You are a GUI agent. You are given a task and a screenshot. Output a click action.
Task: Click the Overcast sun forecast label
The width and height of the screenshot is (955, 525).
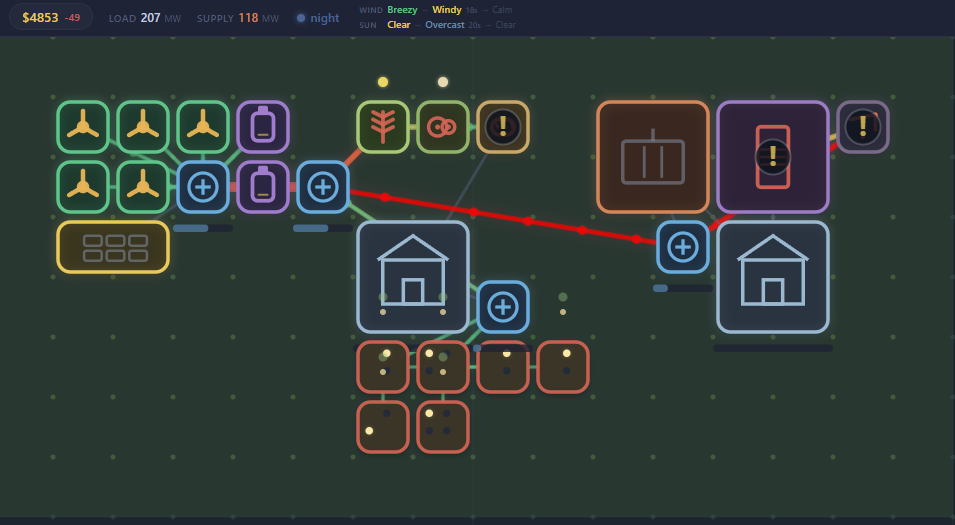(x=445, y=25)
